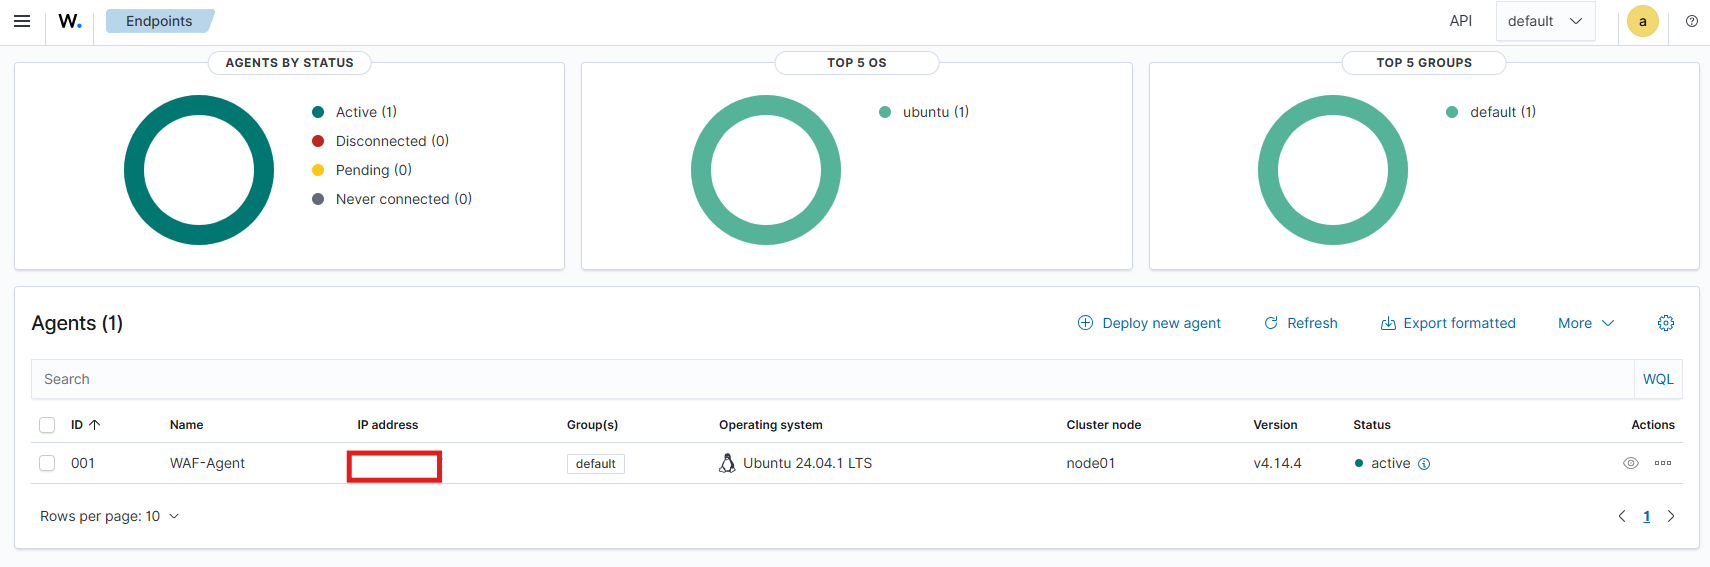Click Export formatted

click(1448, 323)
